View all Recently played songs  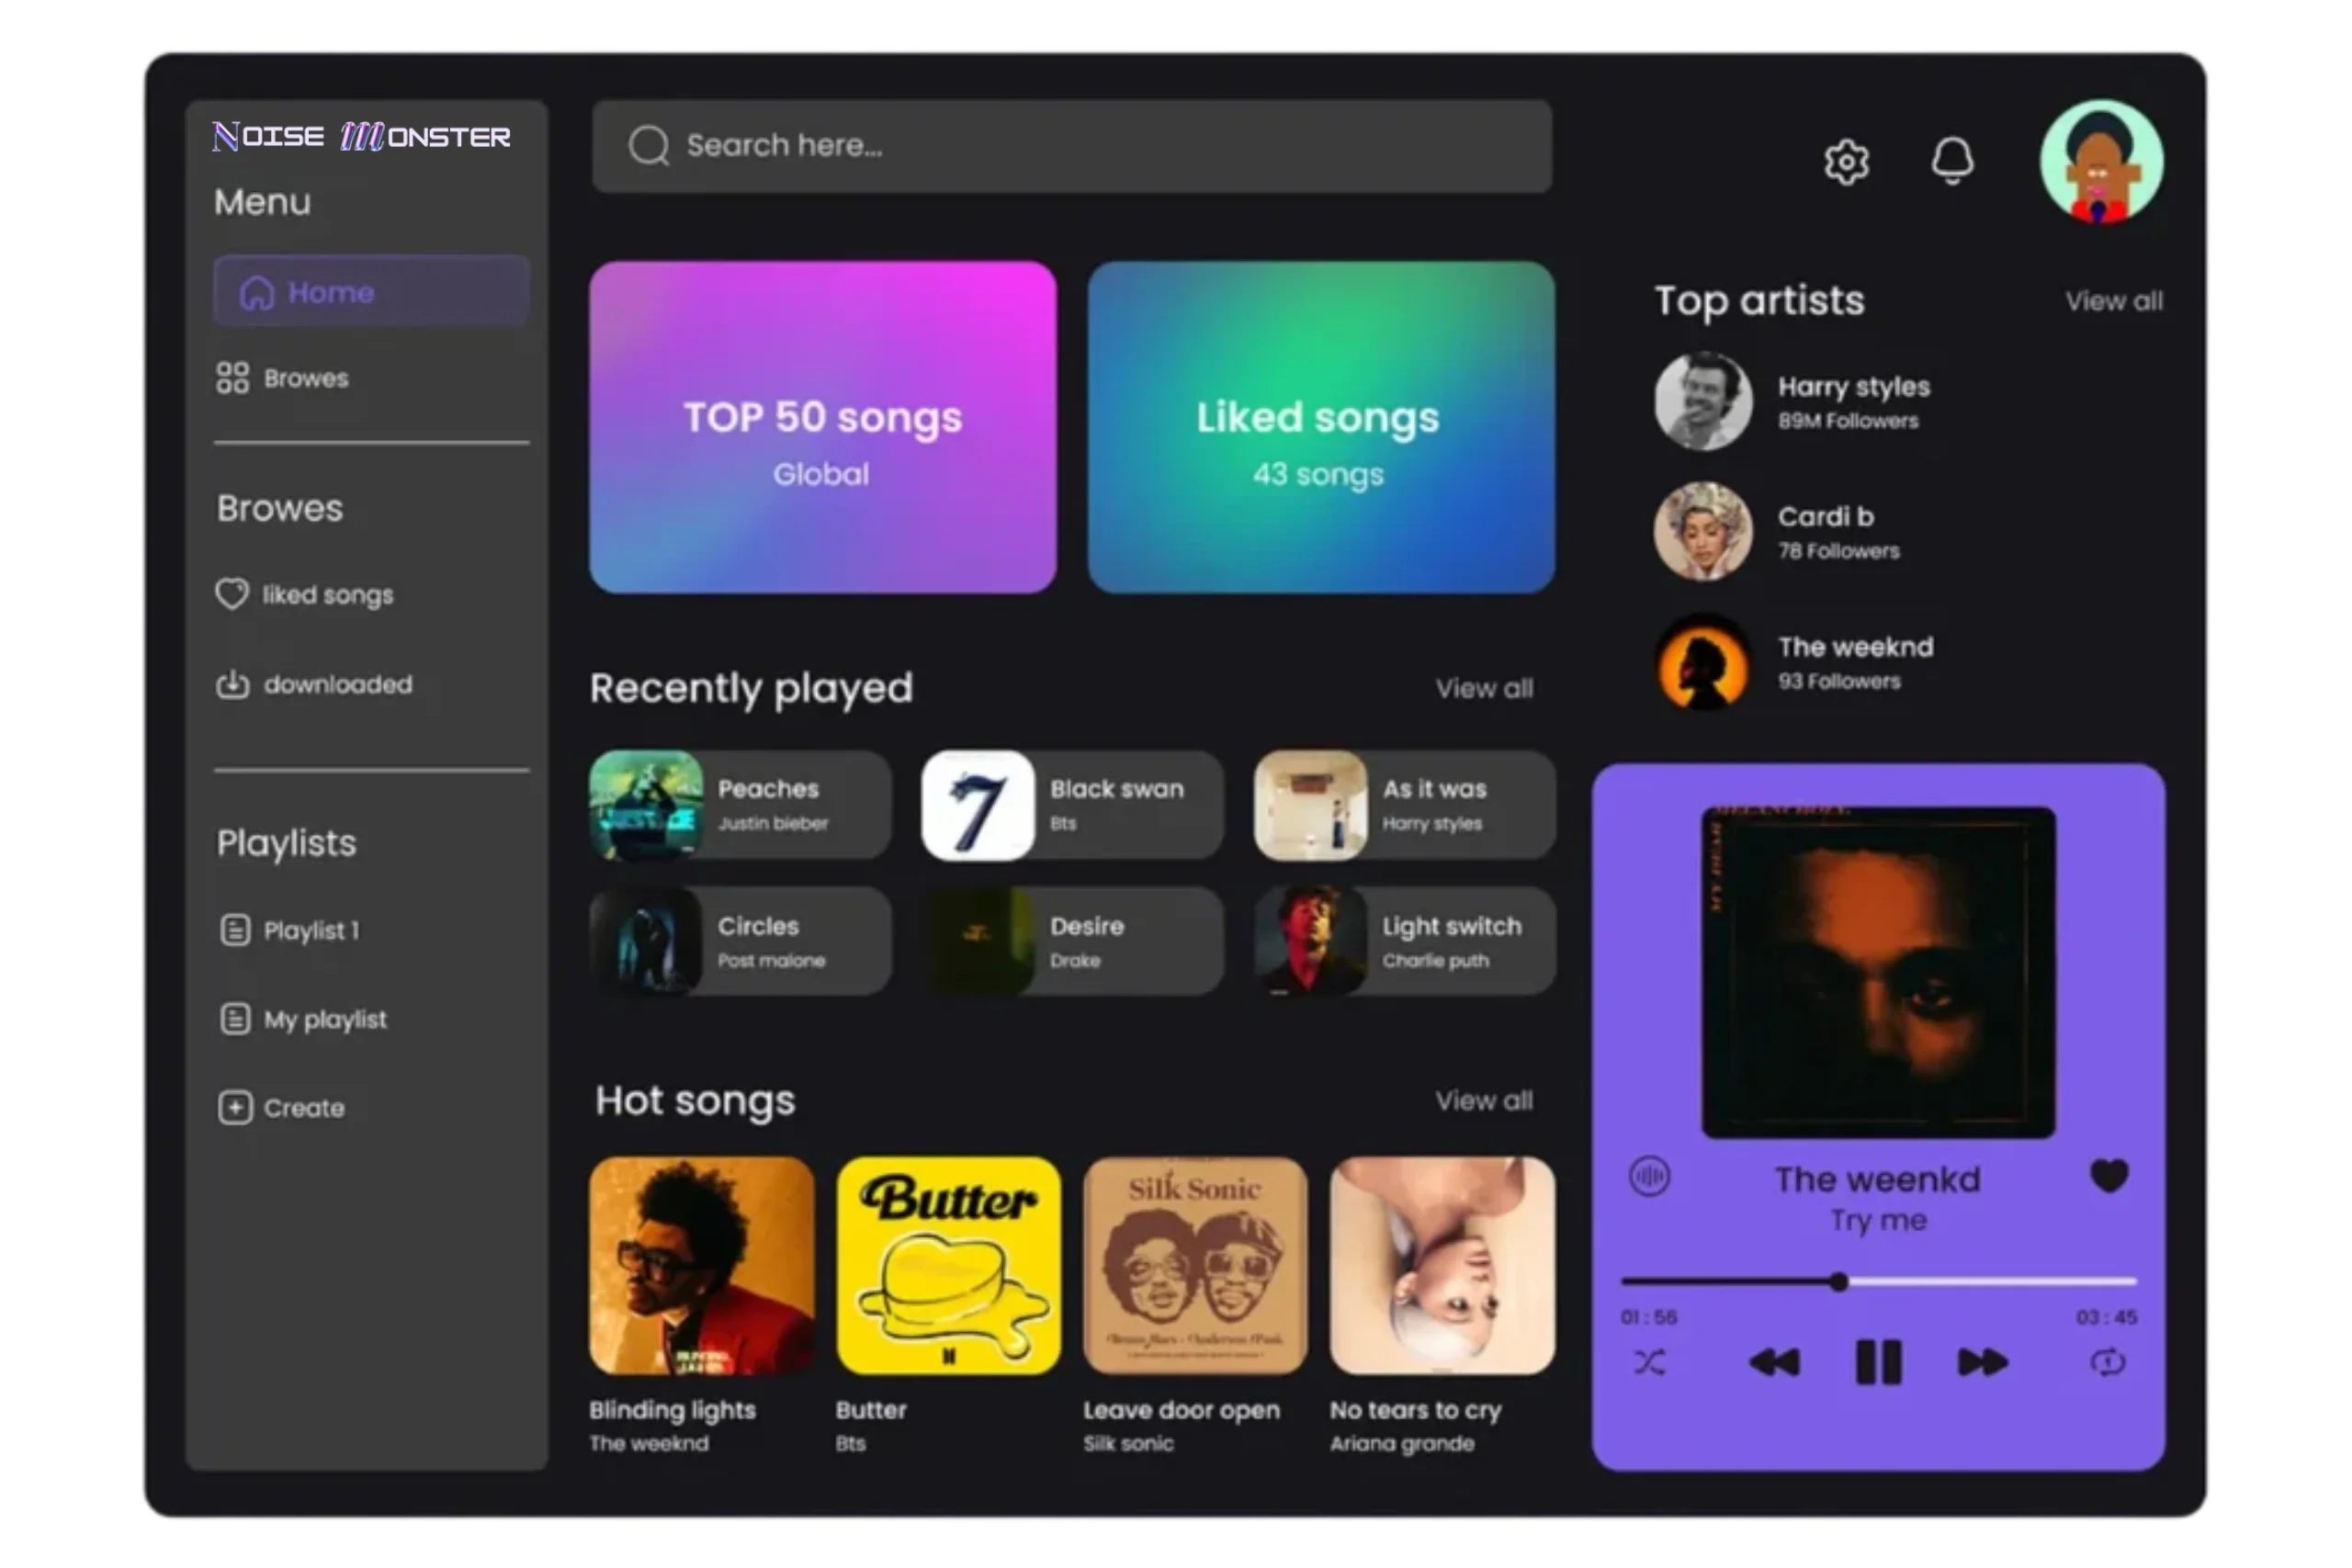[x=1485, y=688]
